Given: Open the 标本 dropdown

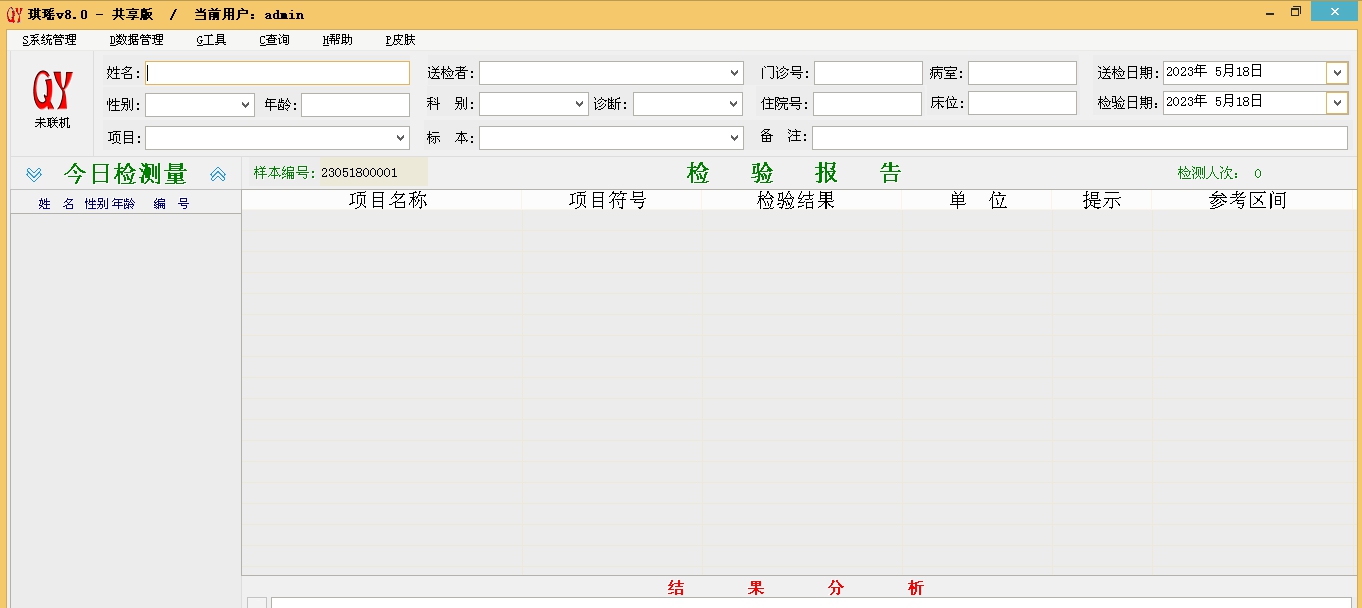Looking at the screenshot, I should click(x=732, y=138).
